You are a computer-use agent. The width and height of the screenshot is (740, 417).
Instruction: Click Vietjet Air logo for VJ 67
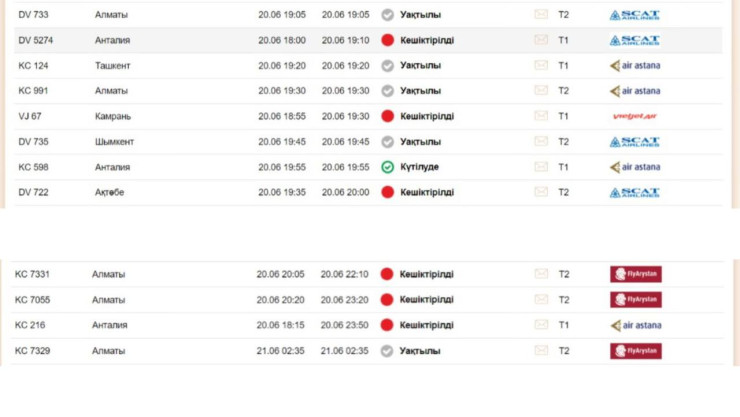(634, 116)
